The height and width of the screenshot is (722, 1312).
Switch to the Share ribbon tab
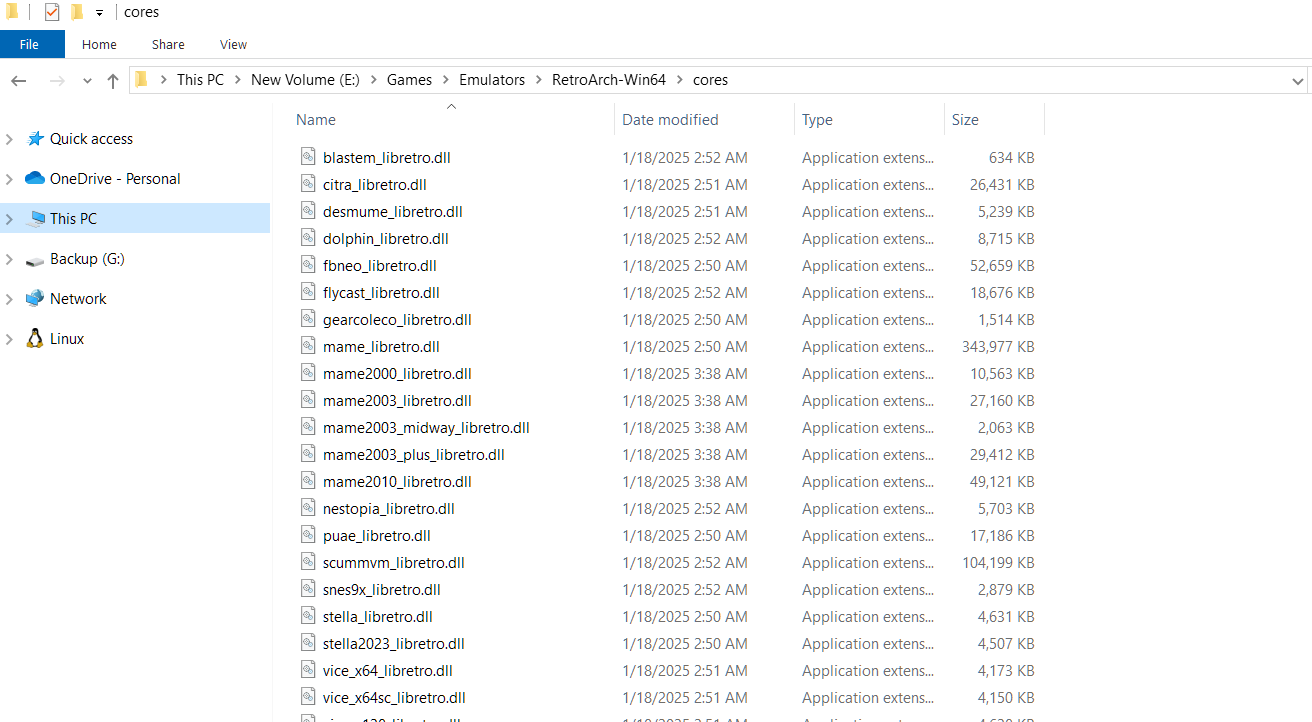168,44
